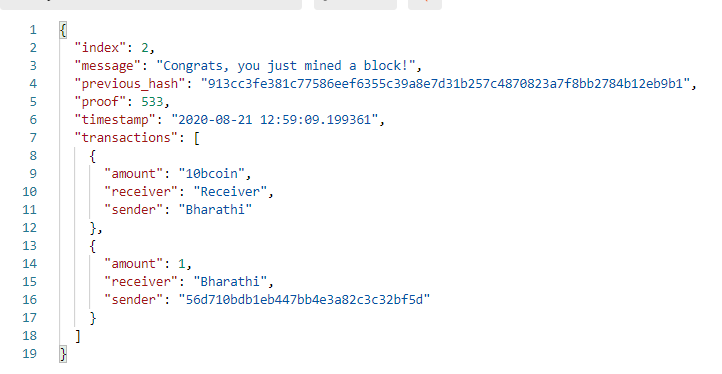Viewport: 722px width, 374px height.
Task: Select the "index" key
Action: click(100, 47)
